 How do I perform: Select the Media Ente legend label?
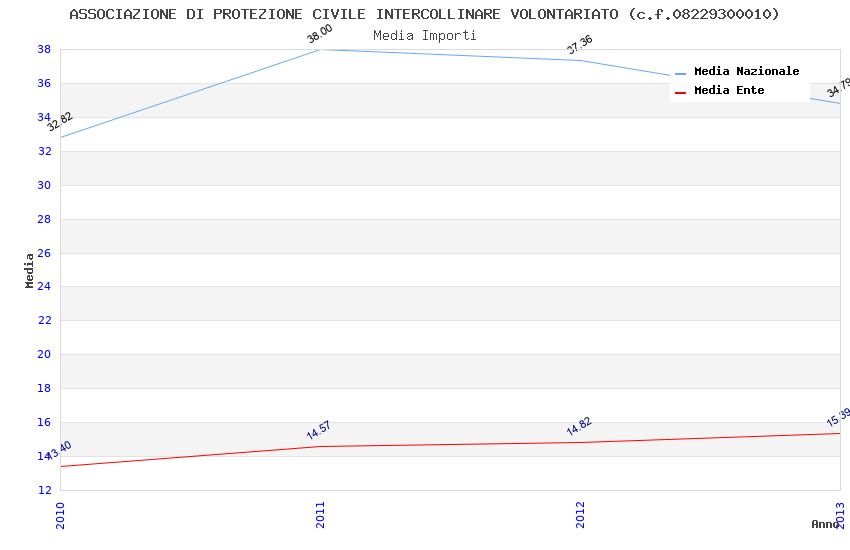click(729, 91)
